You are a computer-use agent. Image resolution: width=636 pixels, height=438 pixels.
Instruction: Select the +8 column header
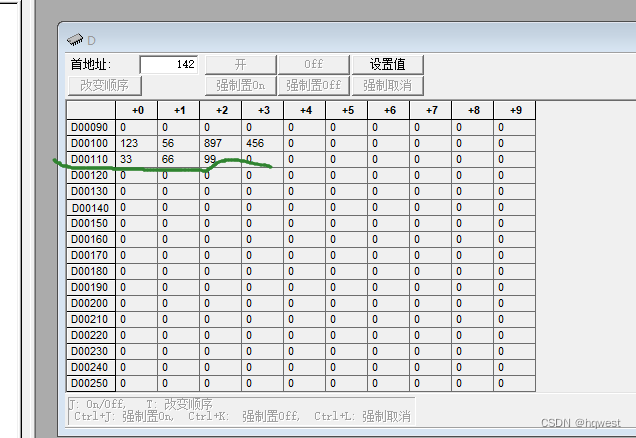click(473, 110)
